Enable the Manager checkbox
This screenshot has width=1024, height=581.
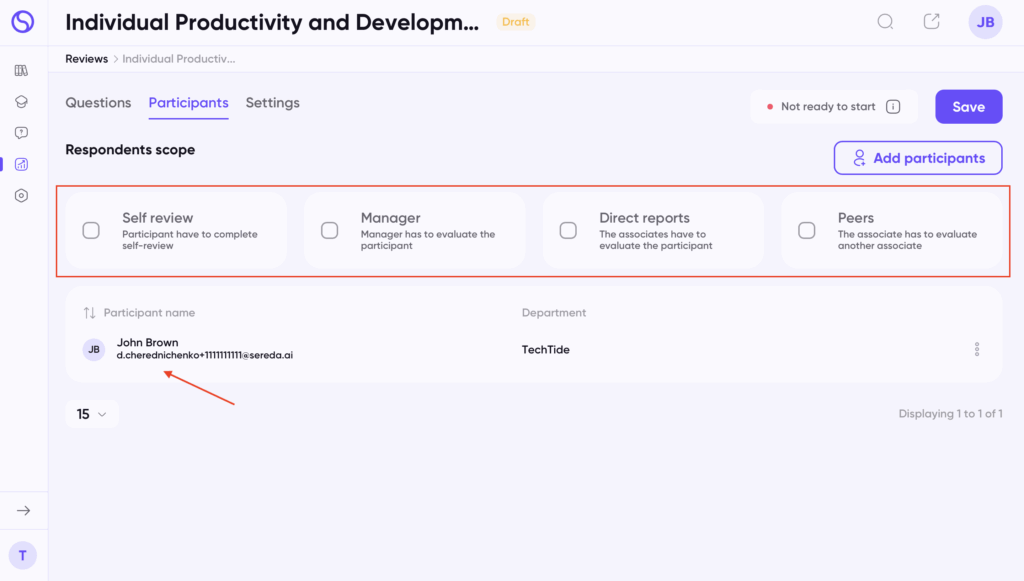coord(329,231)
